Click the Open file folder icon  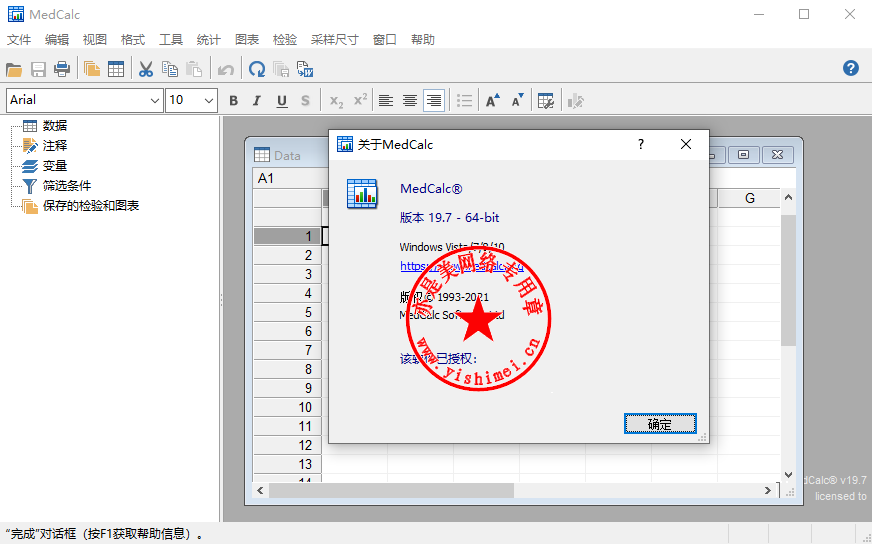click(x=14, y=70)
